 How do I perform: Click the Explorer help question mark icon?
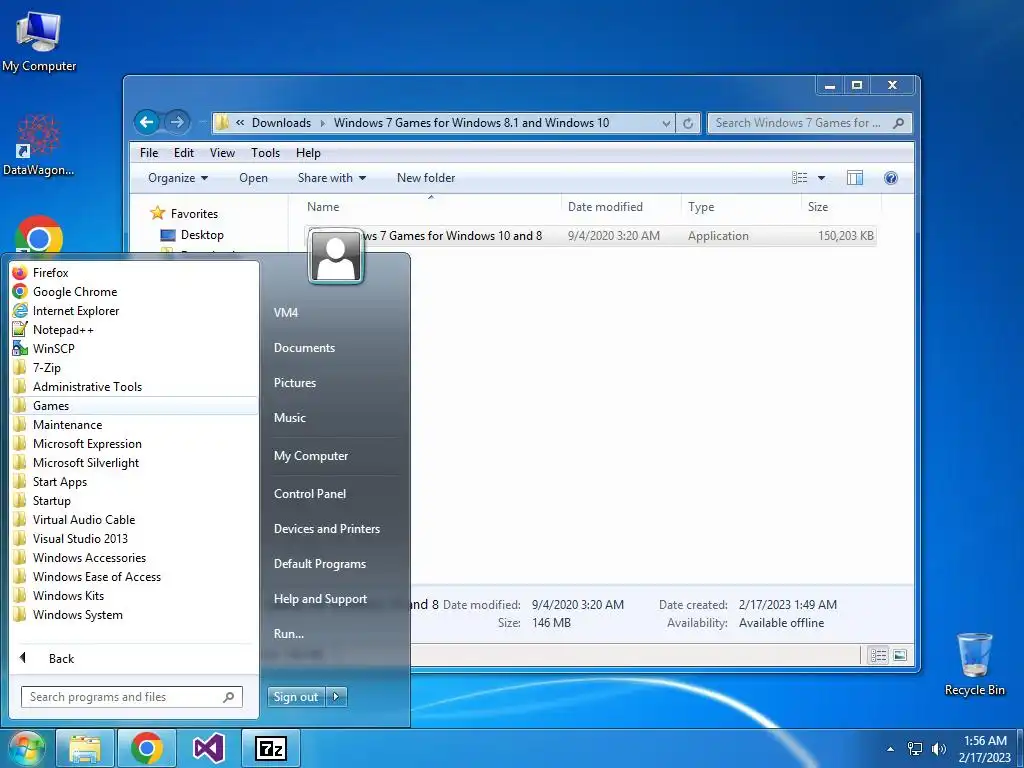[x=891, y=178]
